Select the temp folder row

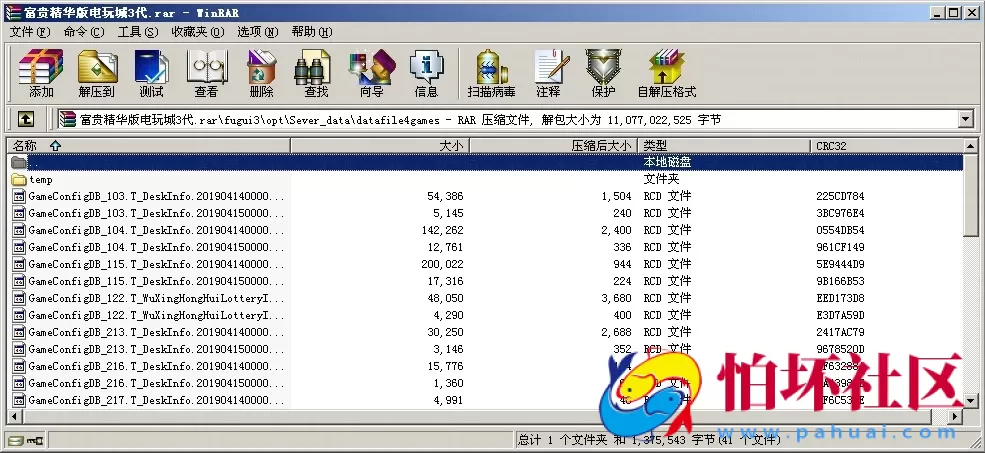(x=484, y=179)
